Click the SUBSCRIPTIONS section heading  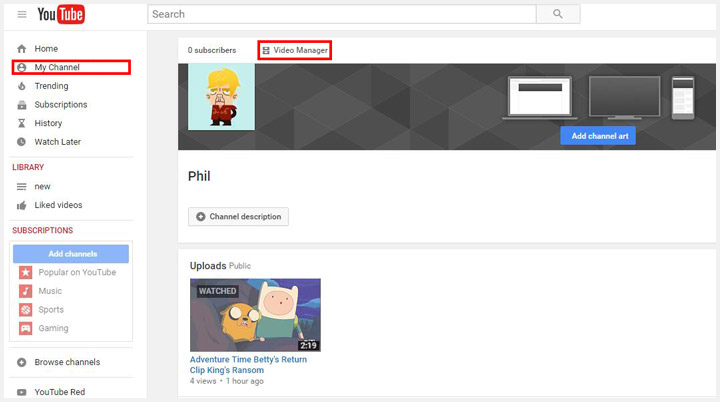[x=43, y=230]
